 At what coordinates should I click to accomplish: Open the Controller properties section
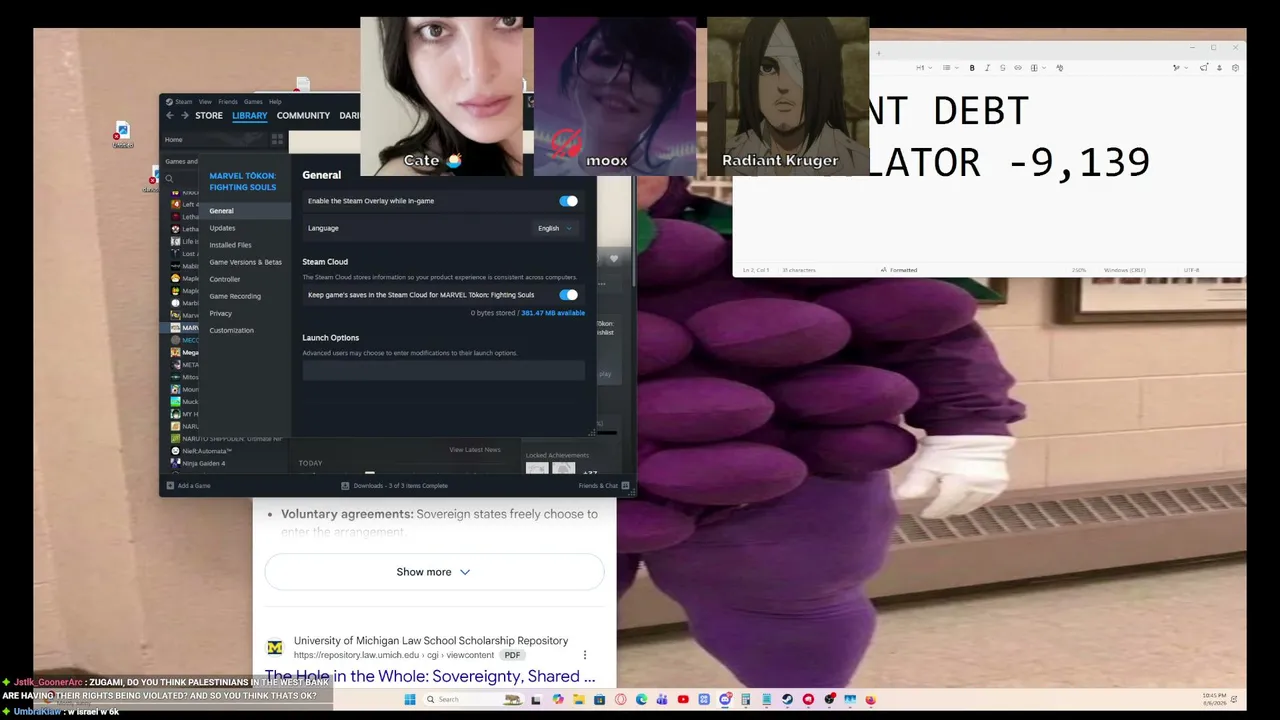click(x=245, y=279)
